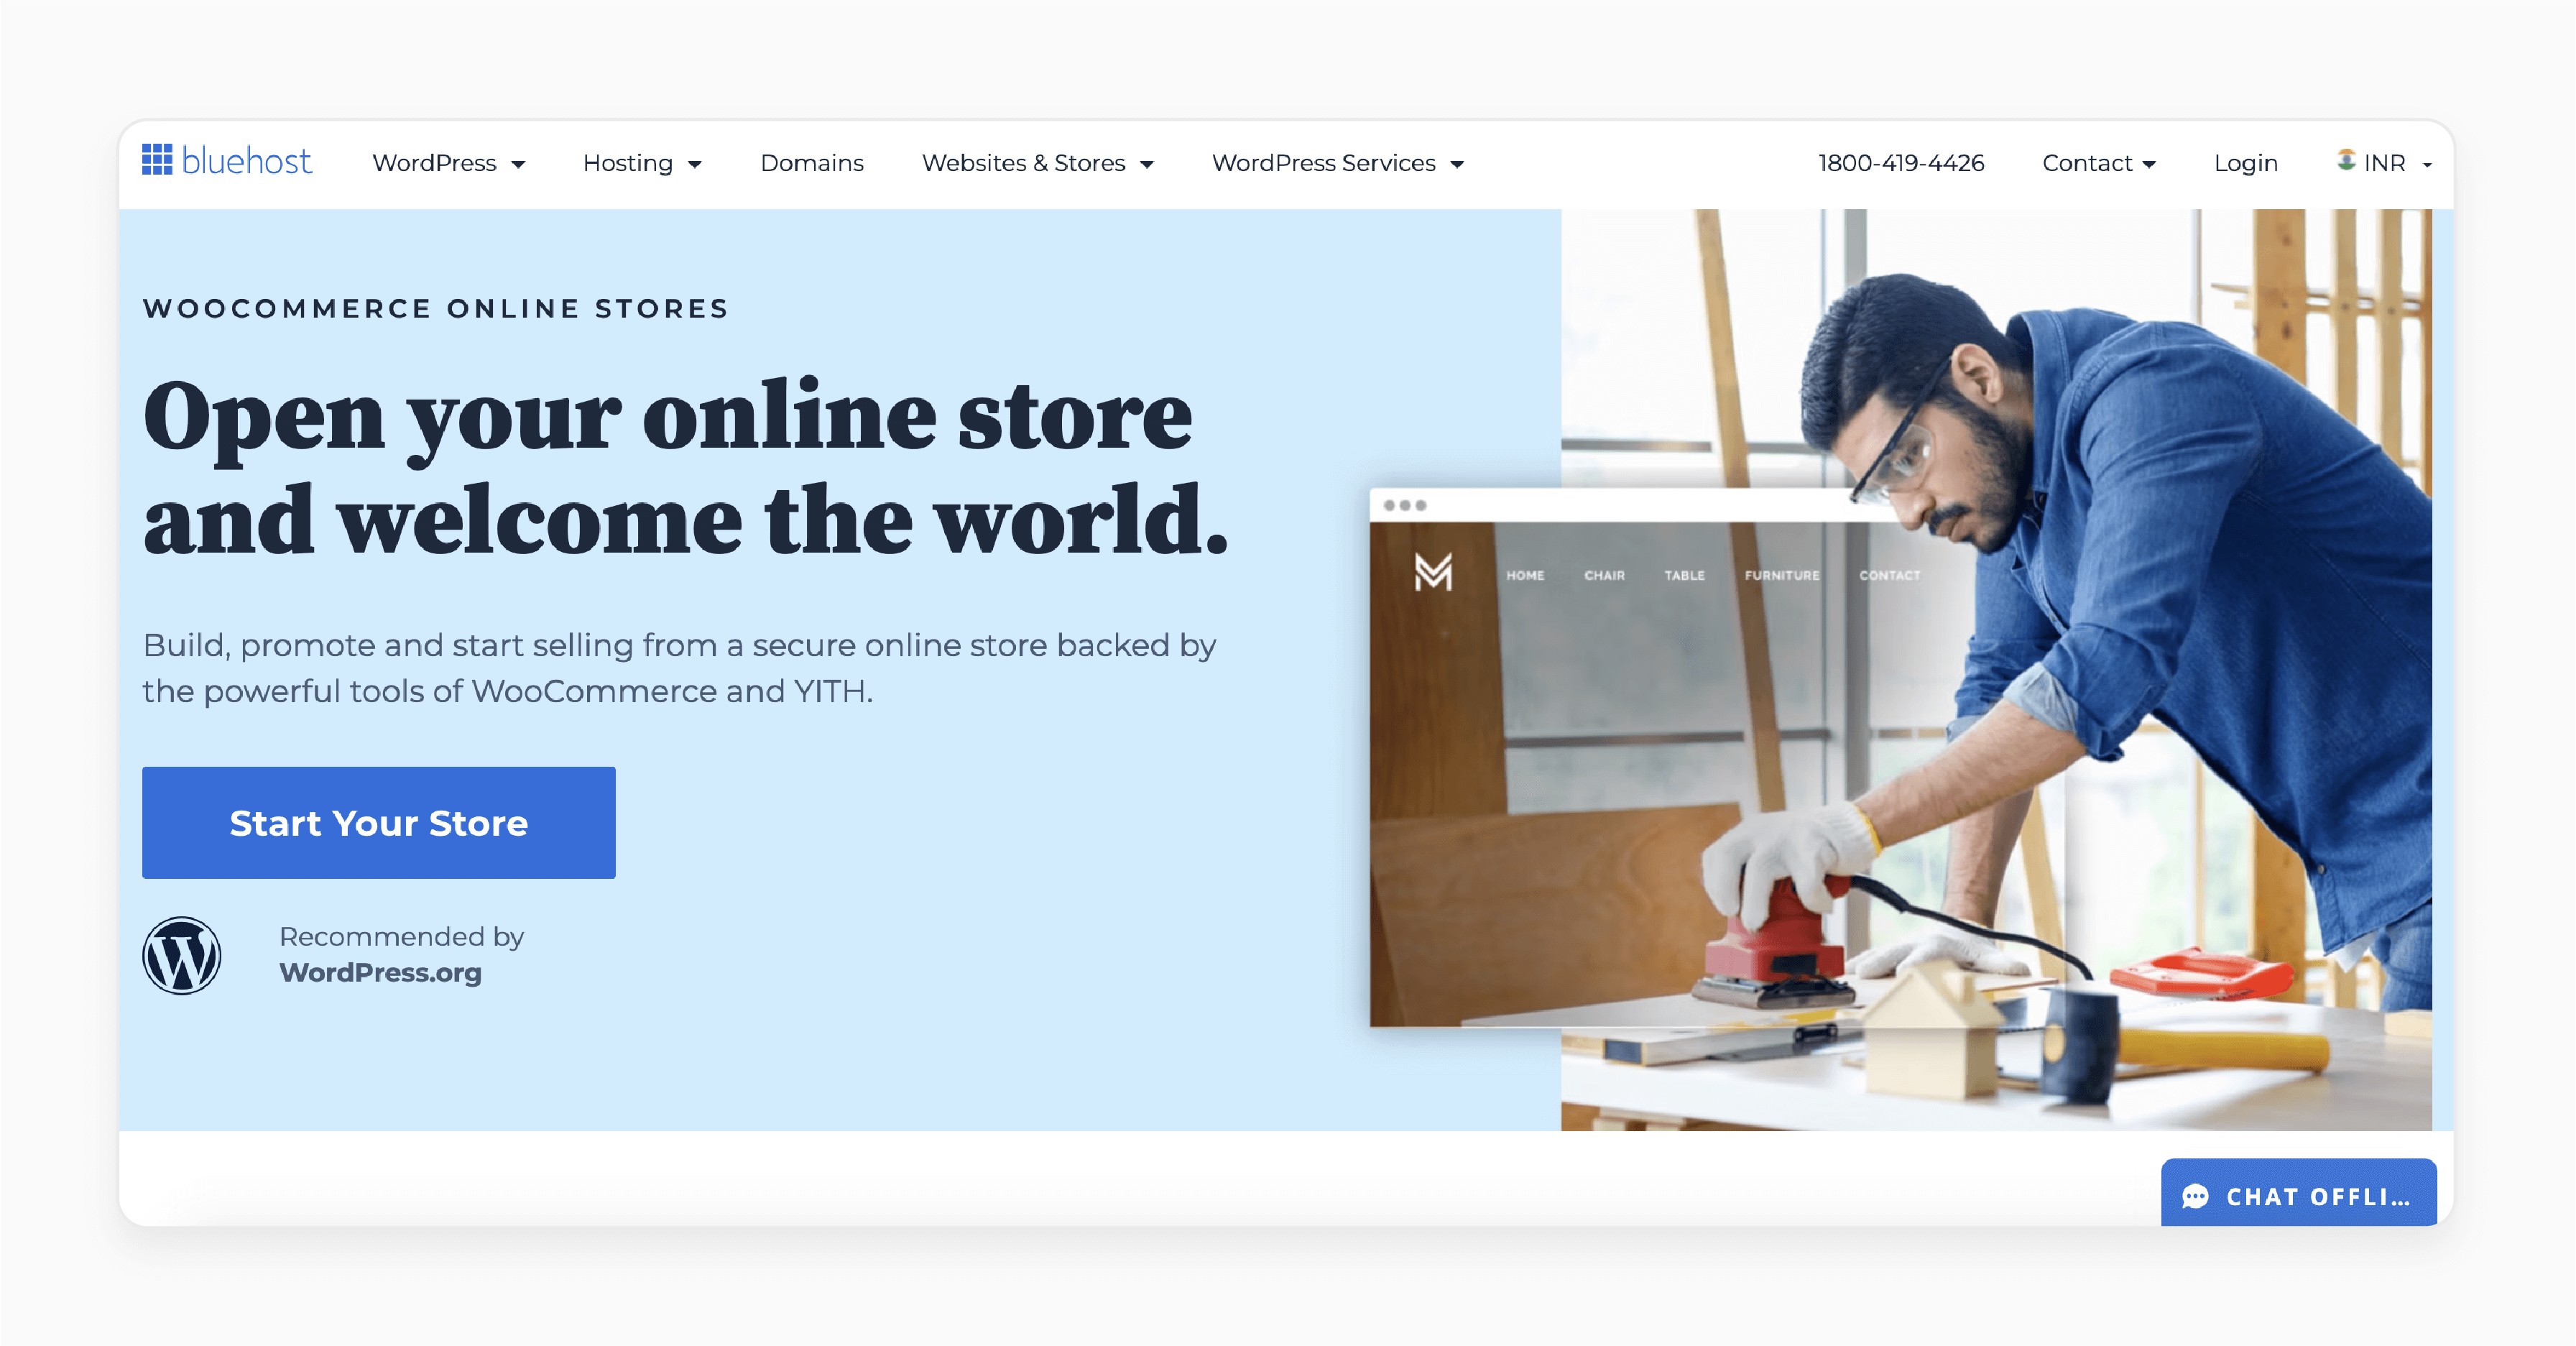Viewport: 2576px width, 1346px height.
Task: Toggle the CHAT OFFLI... support widget
Action: (x=2300, y=1193)
